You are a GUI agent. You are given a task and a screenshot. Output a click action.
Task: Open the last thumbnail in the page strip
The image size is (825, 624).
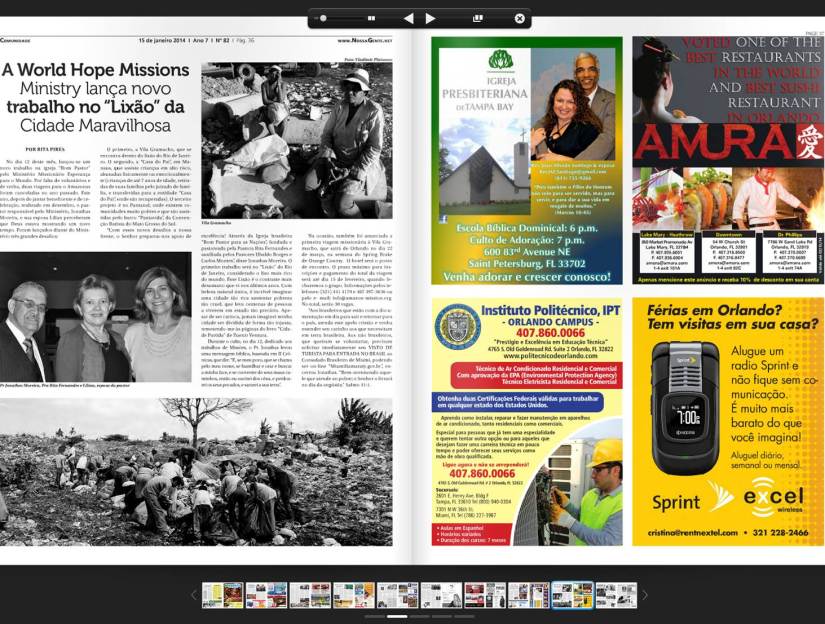(616, 596)
